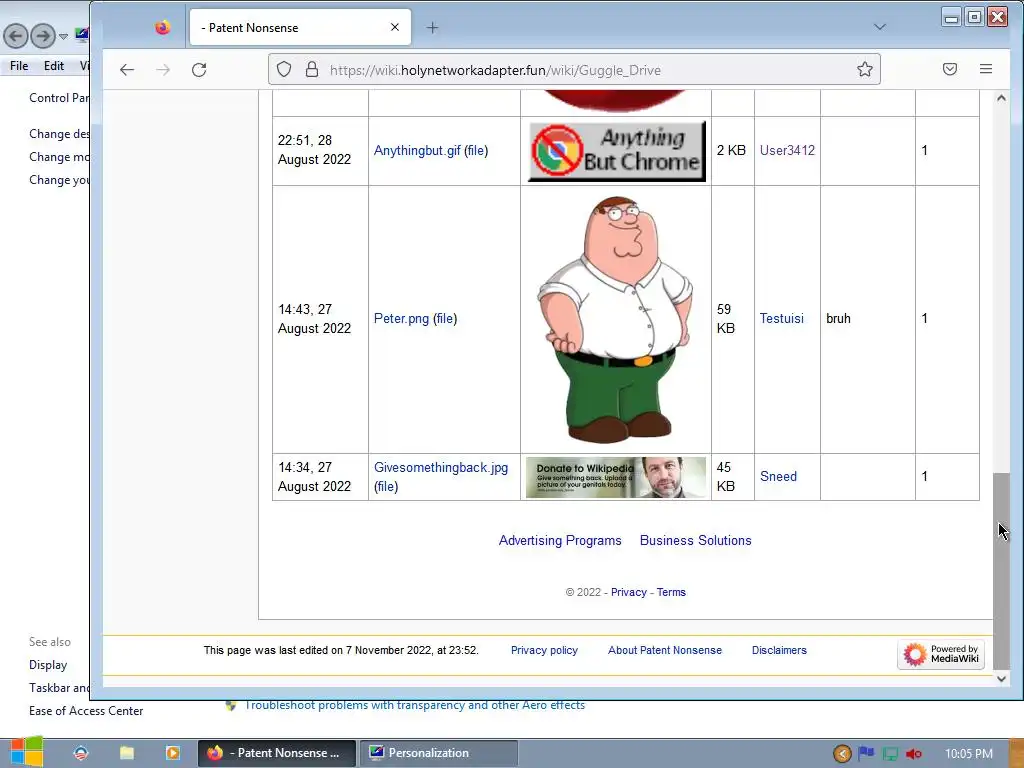Open Windows Media Player from taskbar
This screenshot has width=1024, height=768.
click(x=172, y=753)
